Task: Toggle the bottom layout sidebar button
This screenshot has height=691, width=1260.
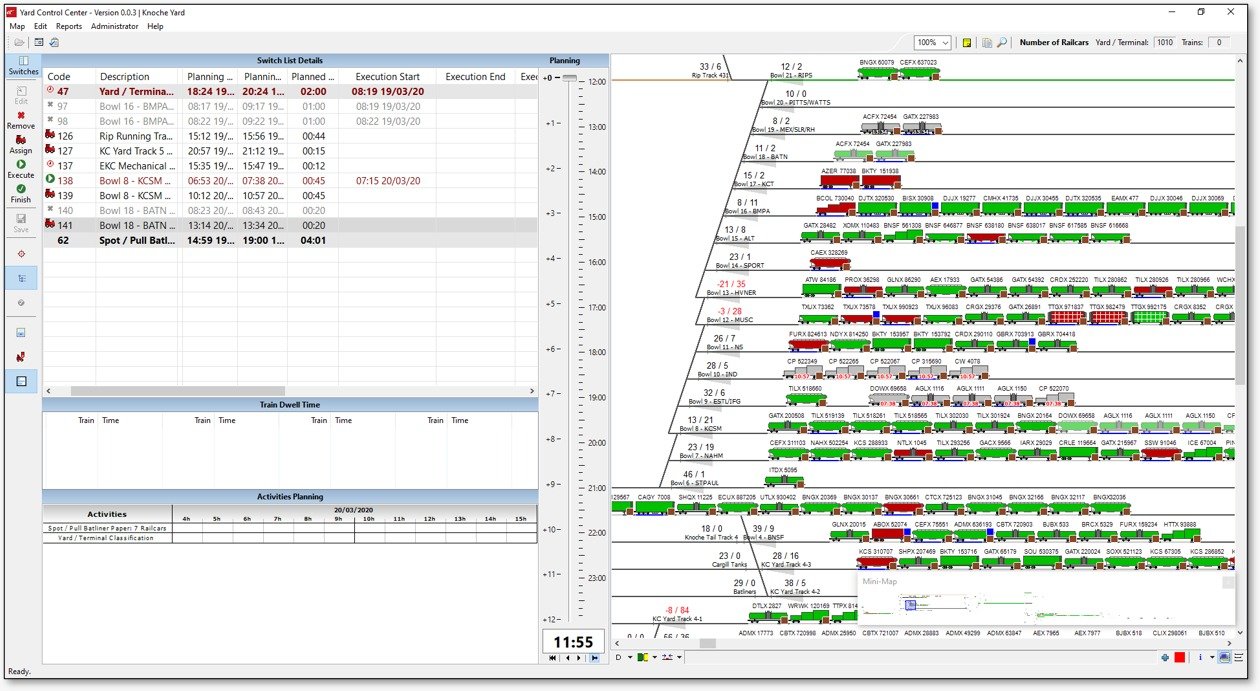Action: tap(21, 380)
